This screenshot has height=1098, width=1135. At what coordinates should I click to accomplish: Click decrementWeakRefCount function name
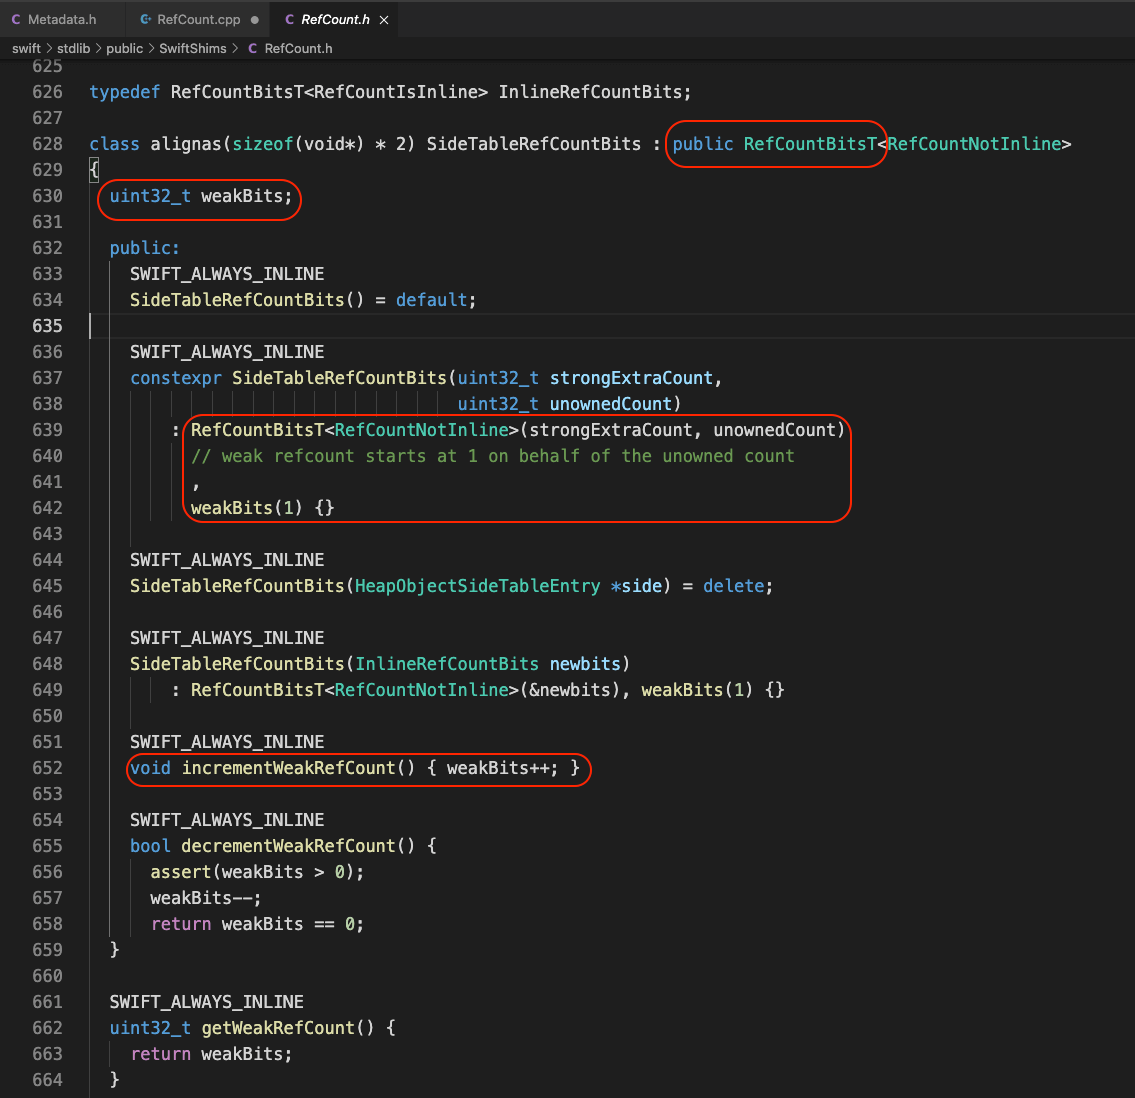click(288, 846)
